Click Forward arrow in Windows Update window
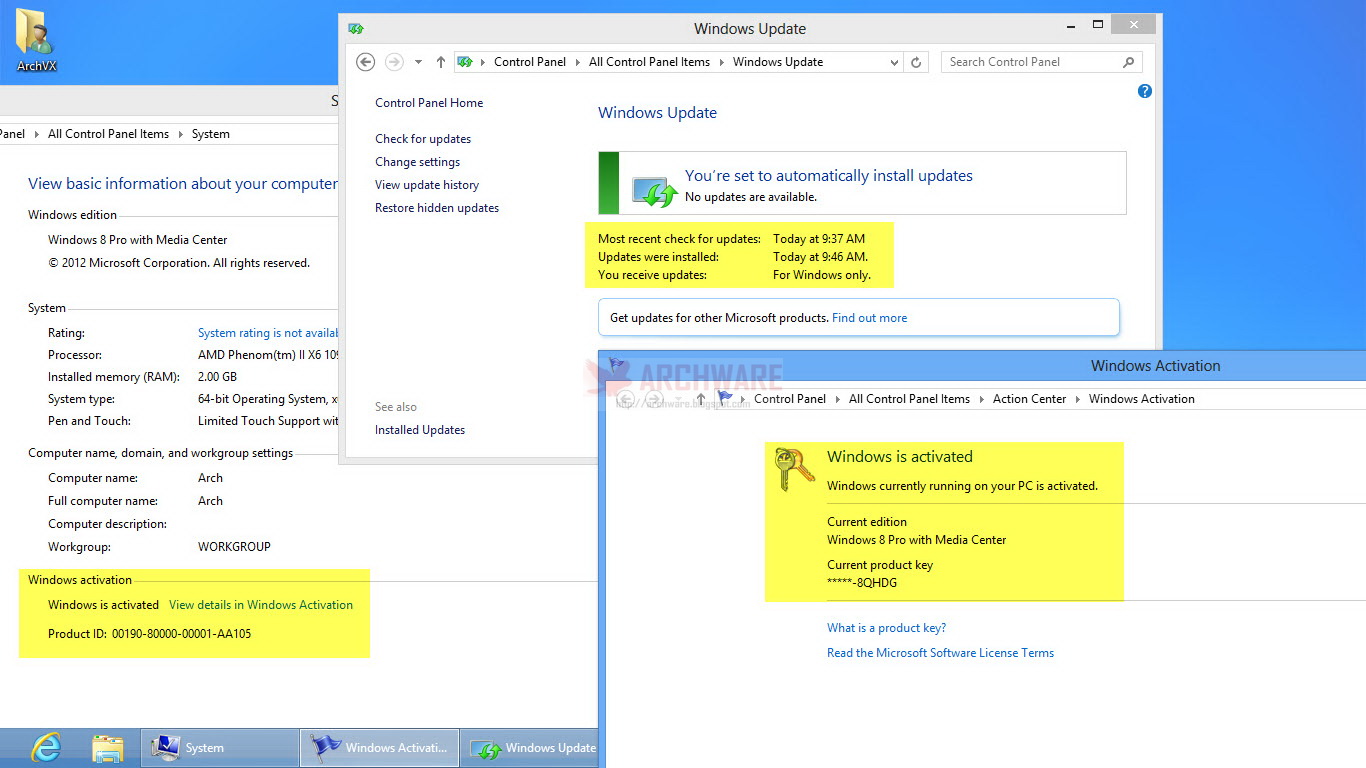Image resolution: width=1366 pixels, height=768 pixels. tap(395, 62)
